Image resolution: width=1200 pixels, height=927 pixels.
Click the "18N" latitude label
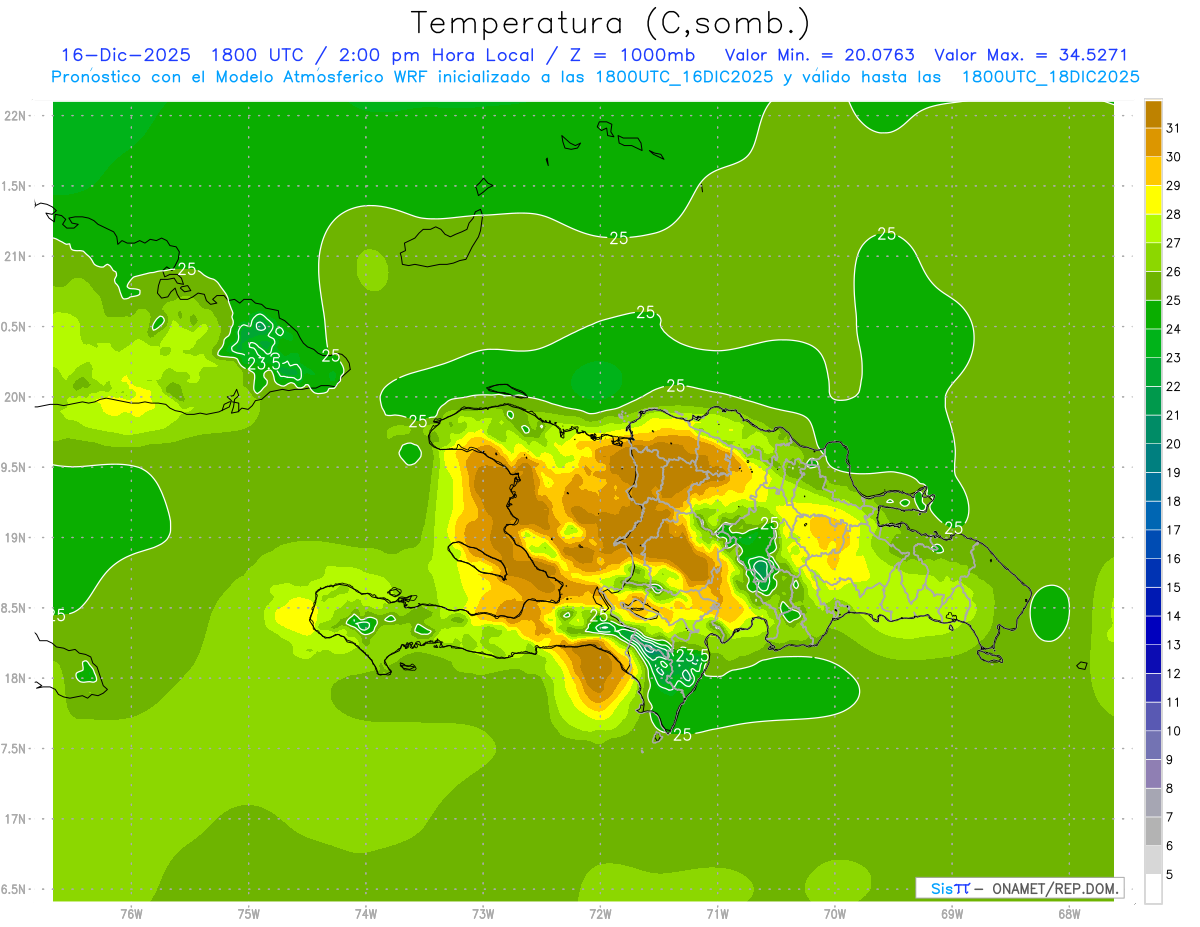click(x=16, y=678)
